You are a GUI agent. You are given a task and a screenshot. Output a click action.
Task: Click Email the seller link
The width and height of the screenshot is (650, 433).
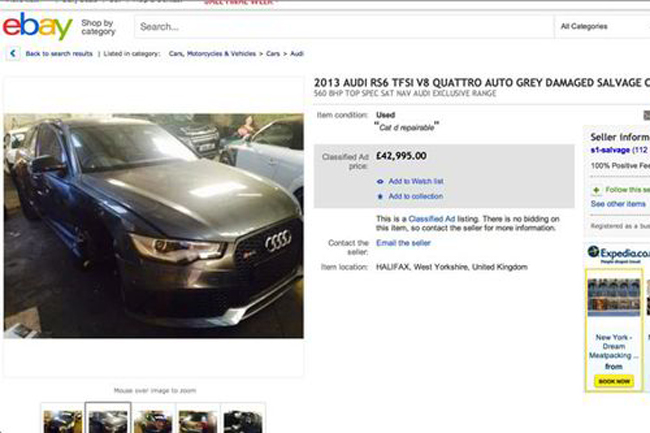pyautogui.click(x=403, y=243)
